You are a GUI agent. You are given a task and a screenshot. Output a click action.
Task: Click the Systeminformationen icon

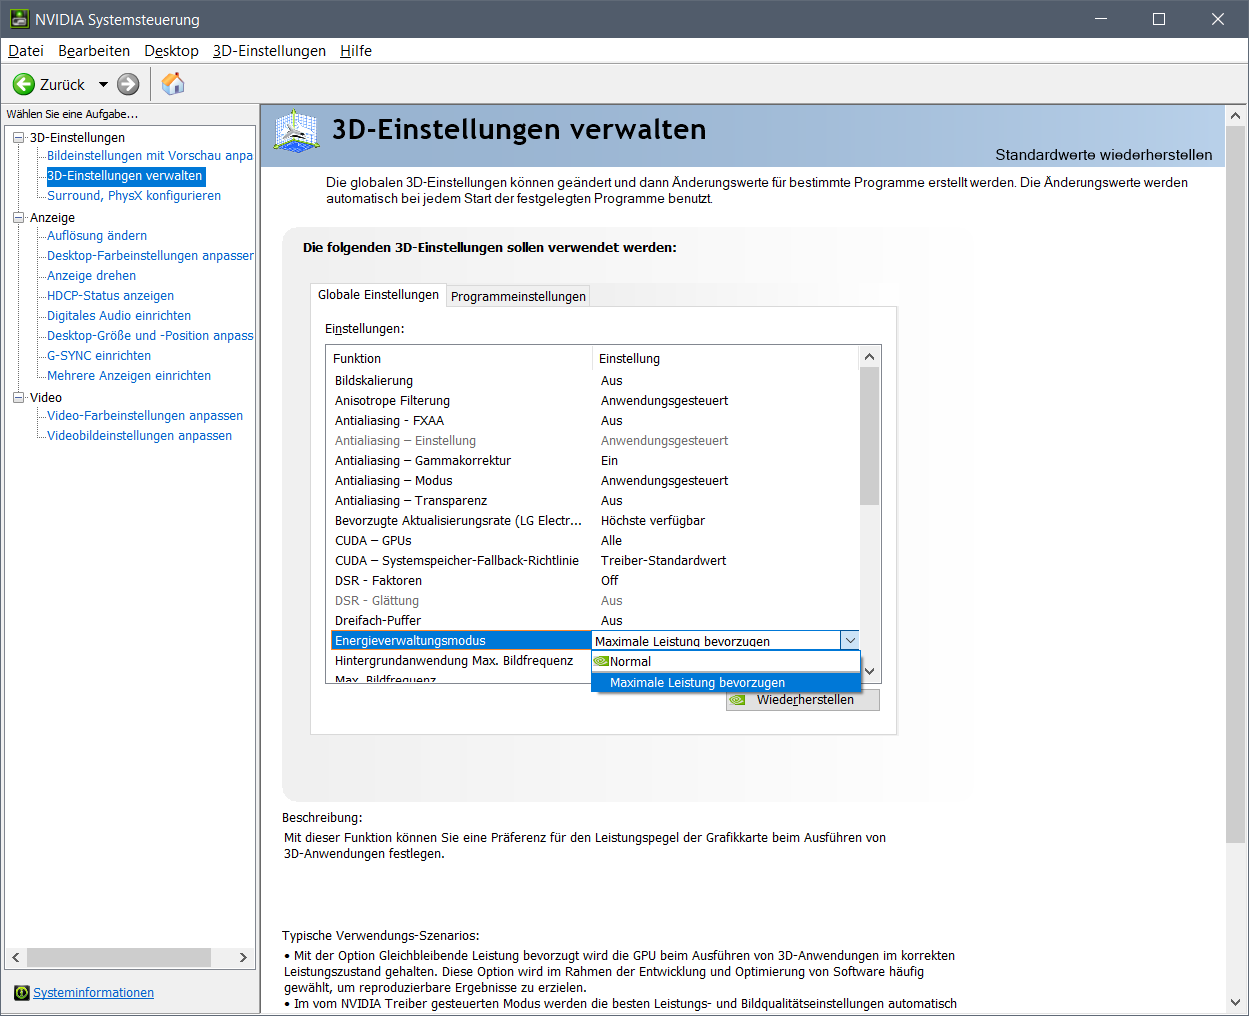22,993
